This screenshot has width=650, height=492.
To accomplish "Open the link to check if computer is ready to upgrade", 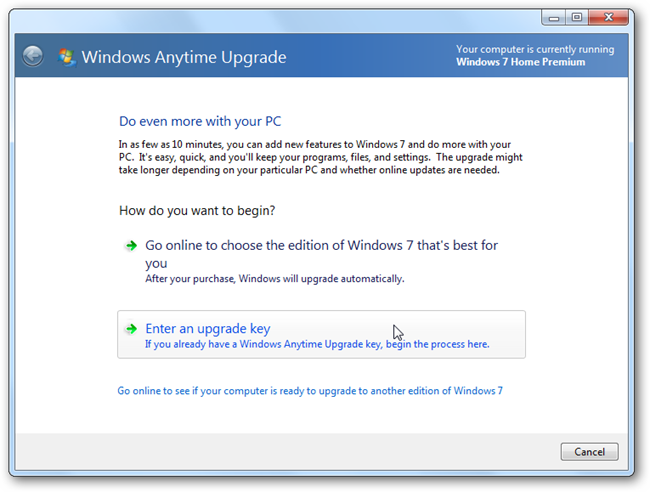I will [x=310, y=391].
